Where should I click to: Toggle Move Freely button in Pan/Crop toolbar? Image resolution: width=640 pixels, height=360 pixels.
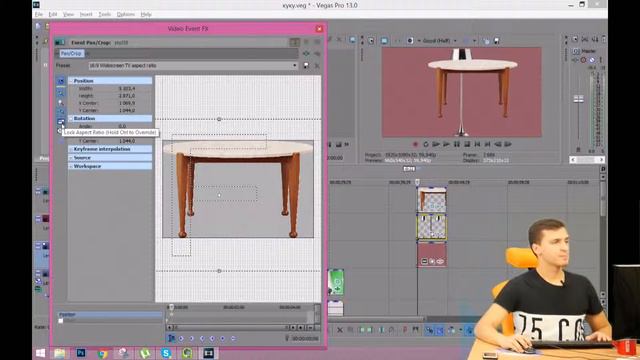click(x=60, y=141)
